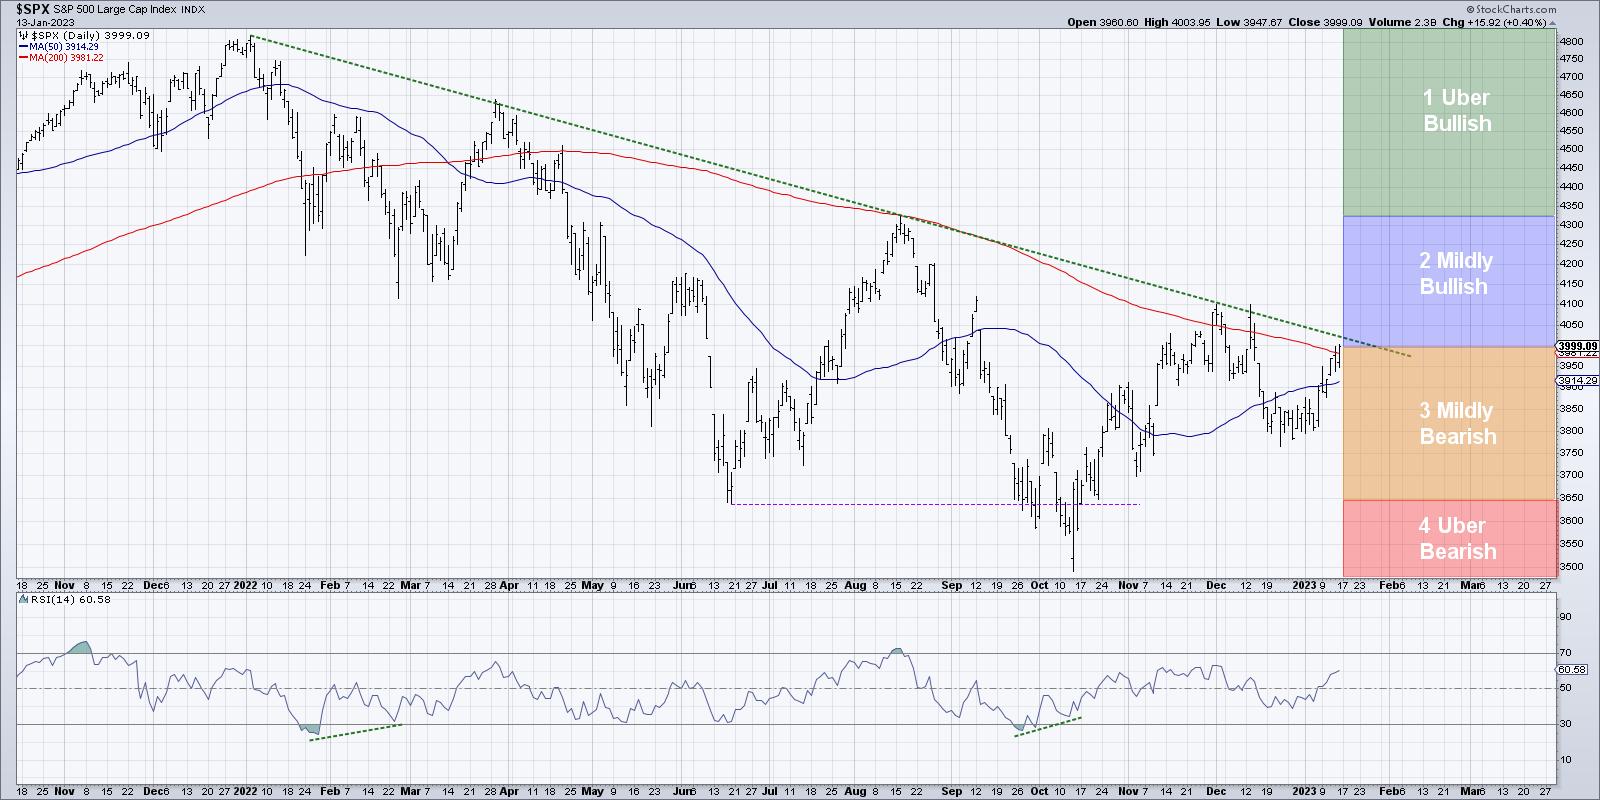Screen dimensions: 1600x800
Task: Click the purple dashed support line
Action: tap(935, 504)
